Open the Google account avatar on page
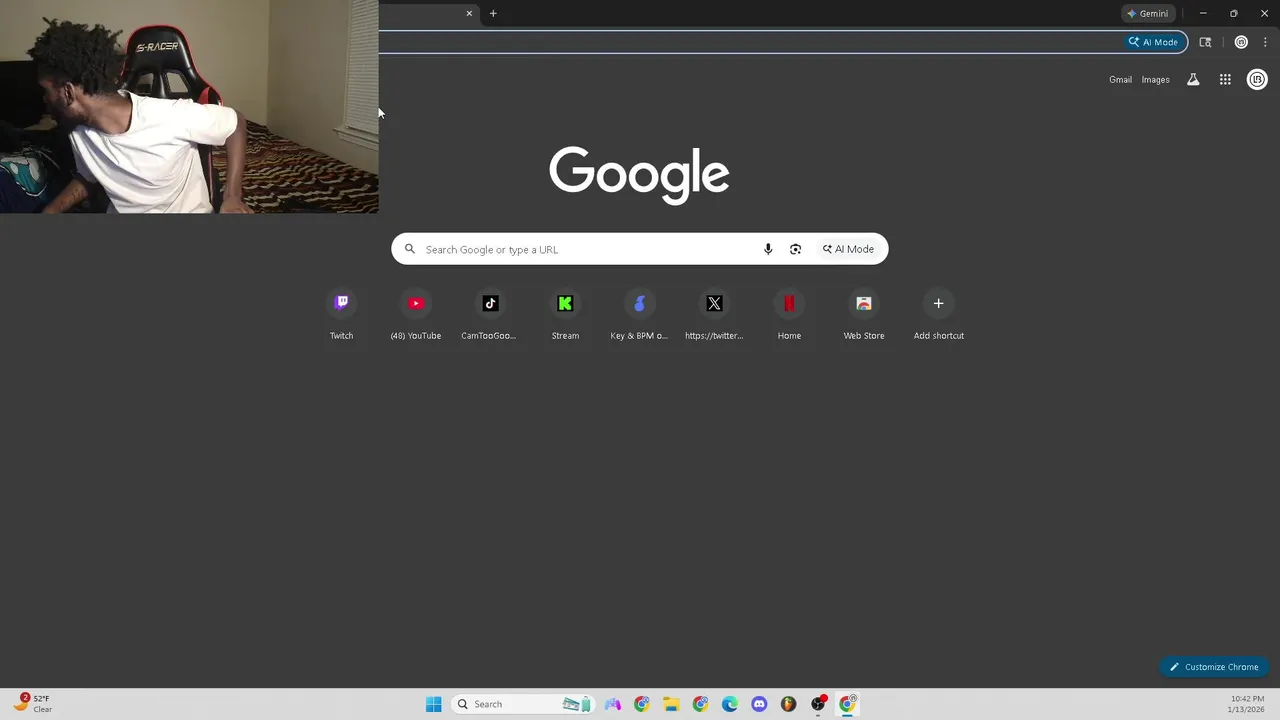The height and width of the screenshot is (720, 1280). [x=1257, y=79]
